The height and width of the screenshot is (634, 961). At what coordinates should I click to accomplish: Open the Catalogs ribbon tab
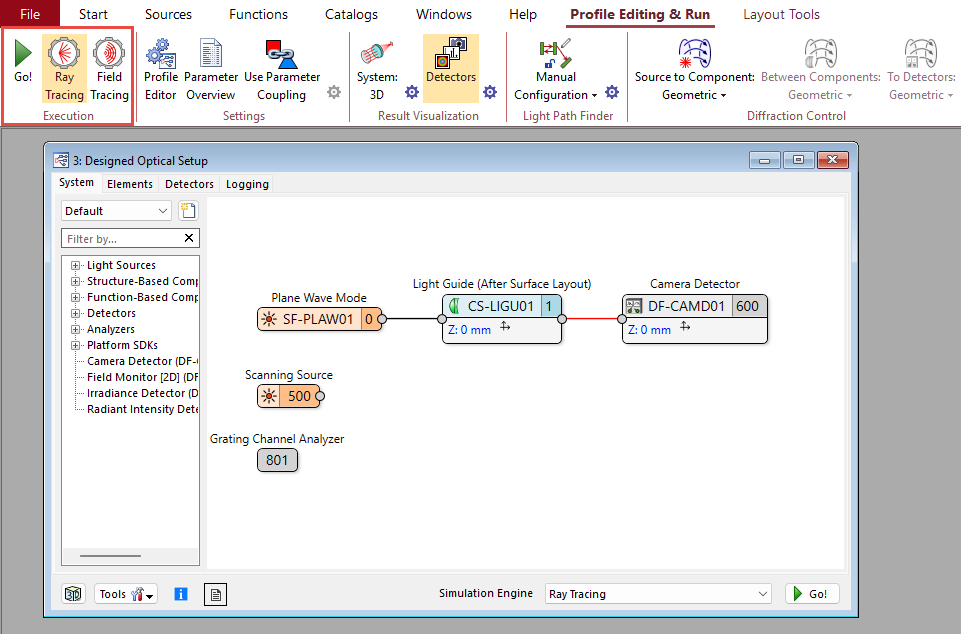pyautogui.click(x=351, y=14)
